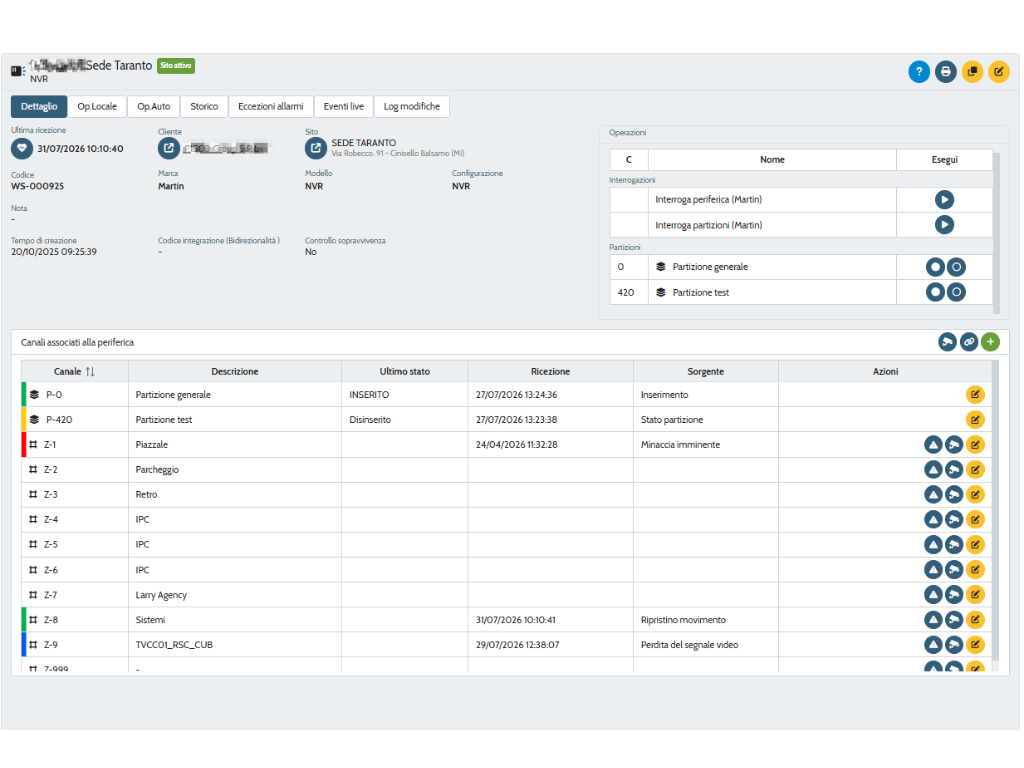Edit the Z-3 Retro channel
This screenshot has width=1024, height=768.
[x=975, y=495]
